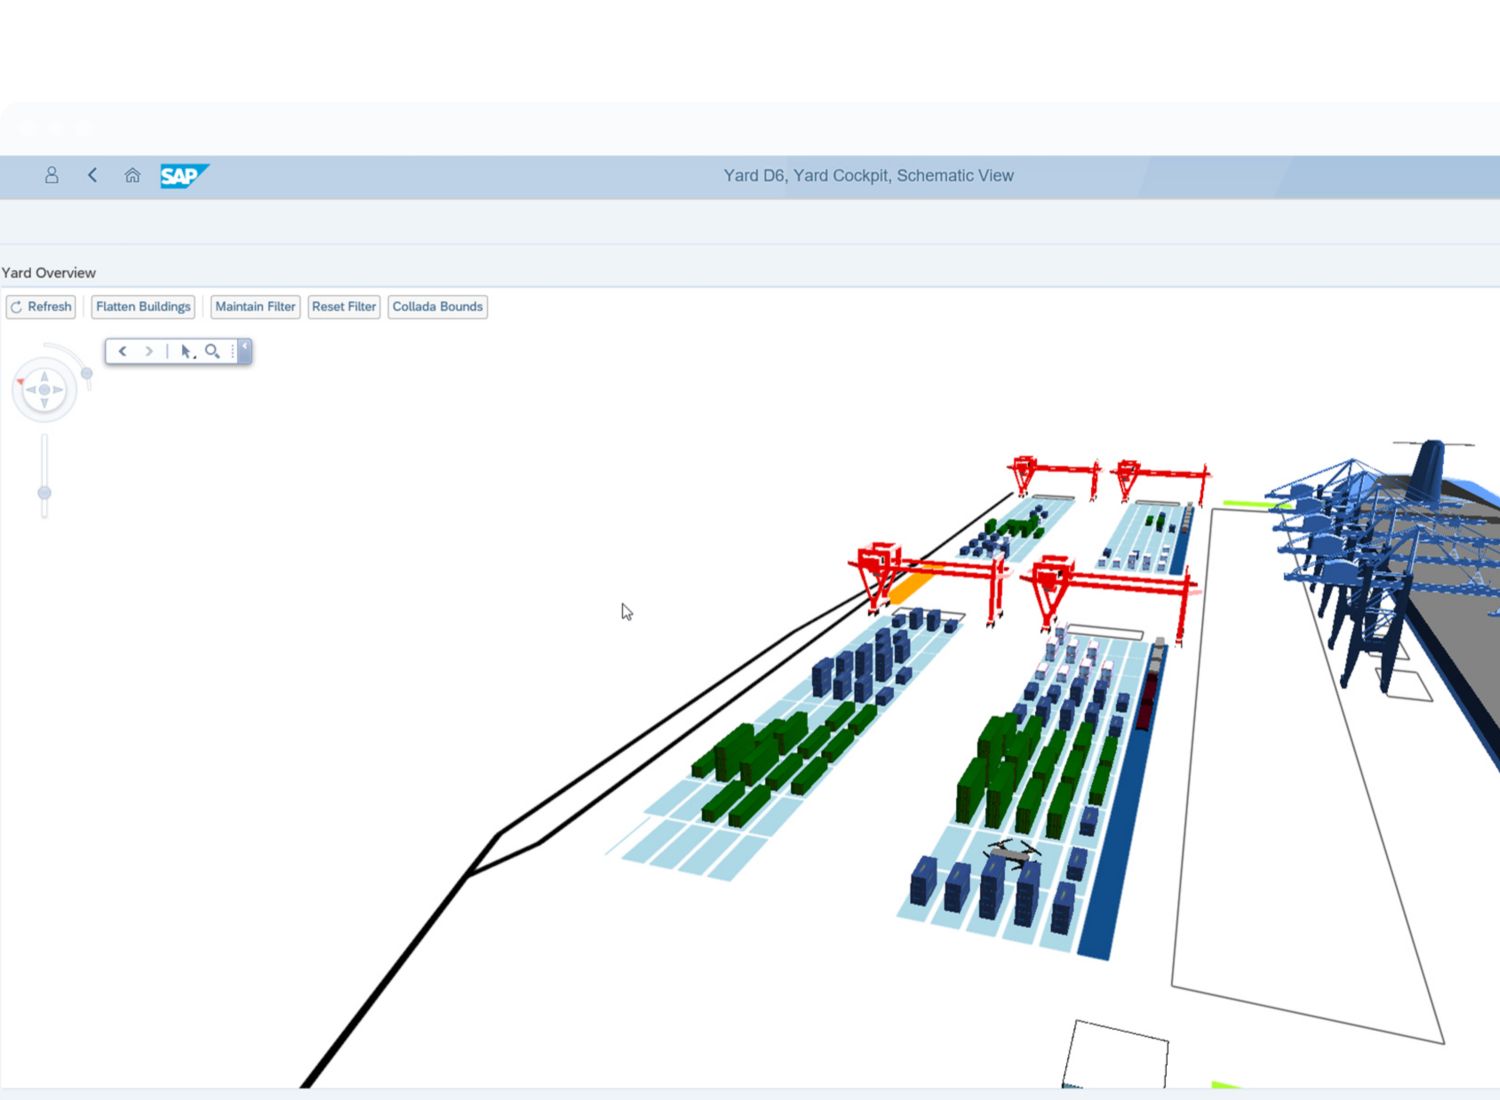This screenshot has width=1500, height=1100.
Task: Select the pointer selection tool
Action: pos(186,351)
